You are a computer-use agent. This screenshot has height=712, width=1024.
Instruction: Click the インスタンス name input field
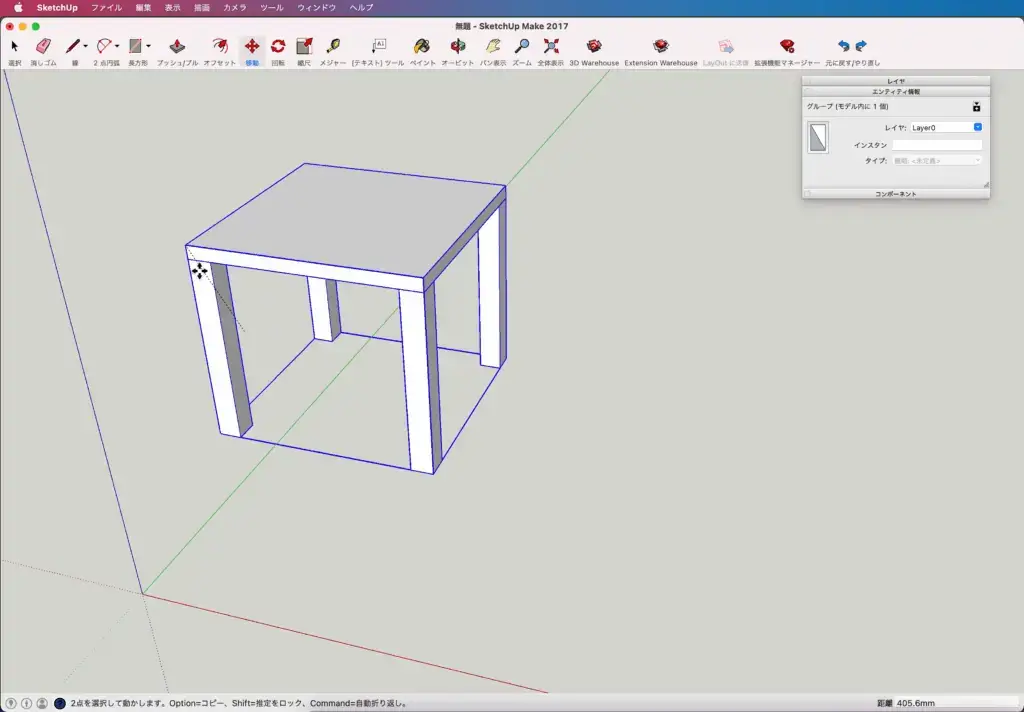937,145
